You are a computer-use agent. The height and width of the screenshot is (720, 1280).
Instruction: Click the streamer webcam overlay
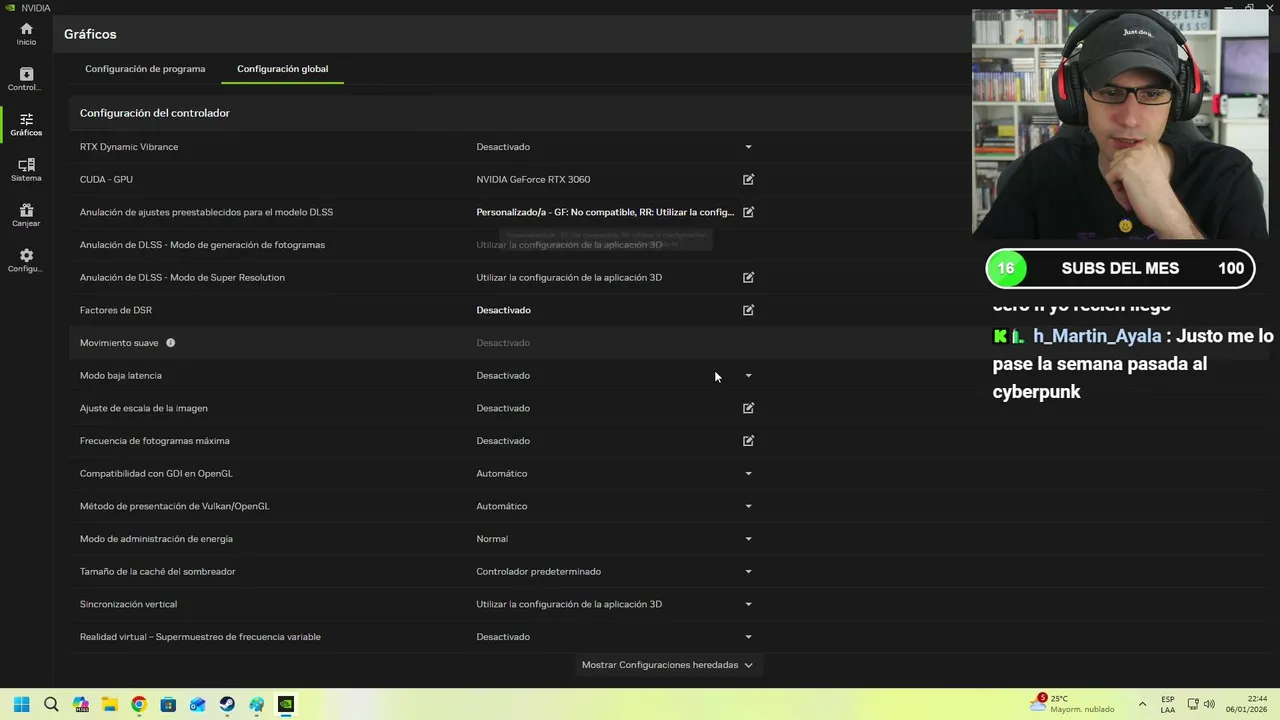coord(1120,124)
